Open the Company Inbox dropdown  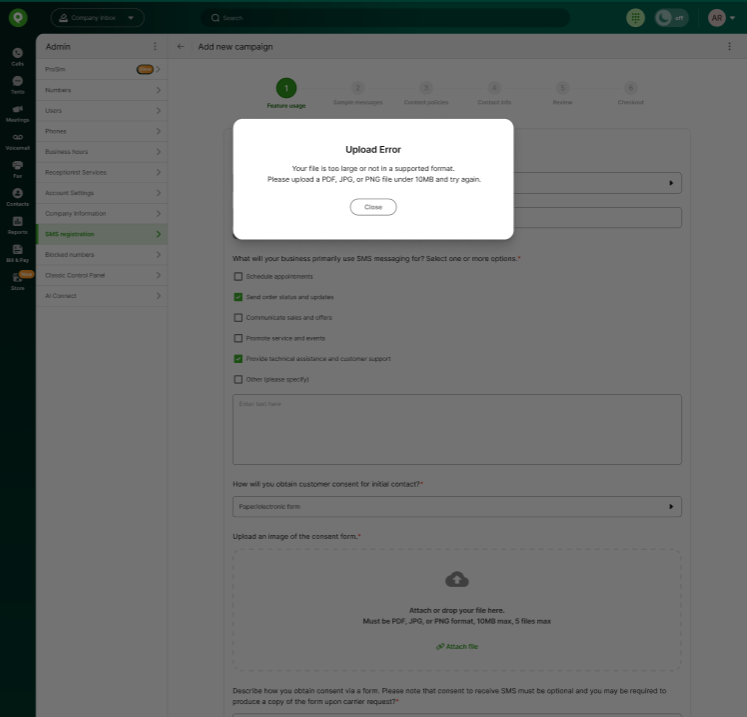tap(97, 18)
